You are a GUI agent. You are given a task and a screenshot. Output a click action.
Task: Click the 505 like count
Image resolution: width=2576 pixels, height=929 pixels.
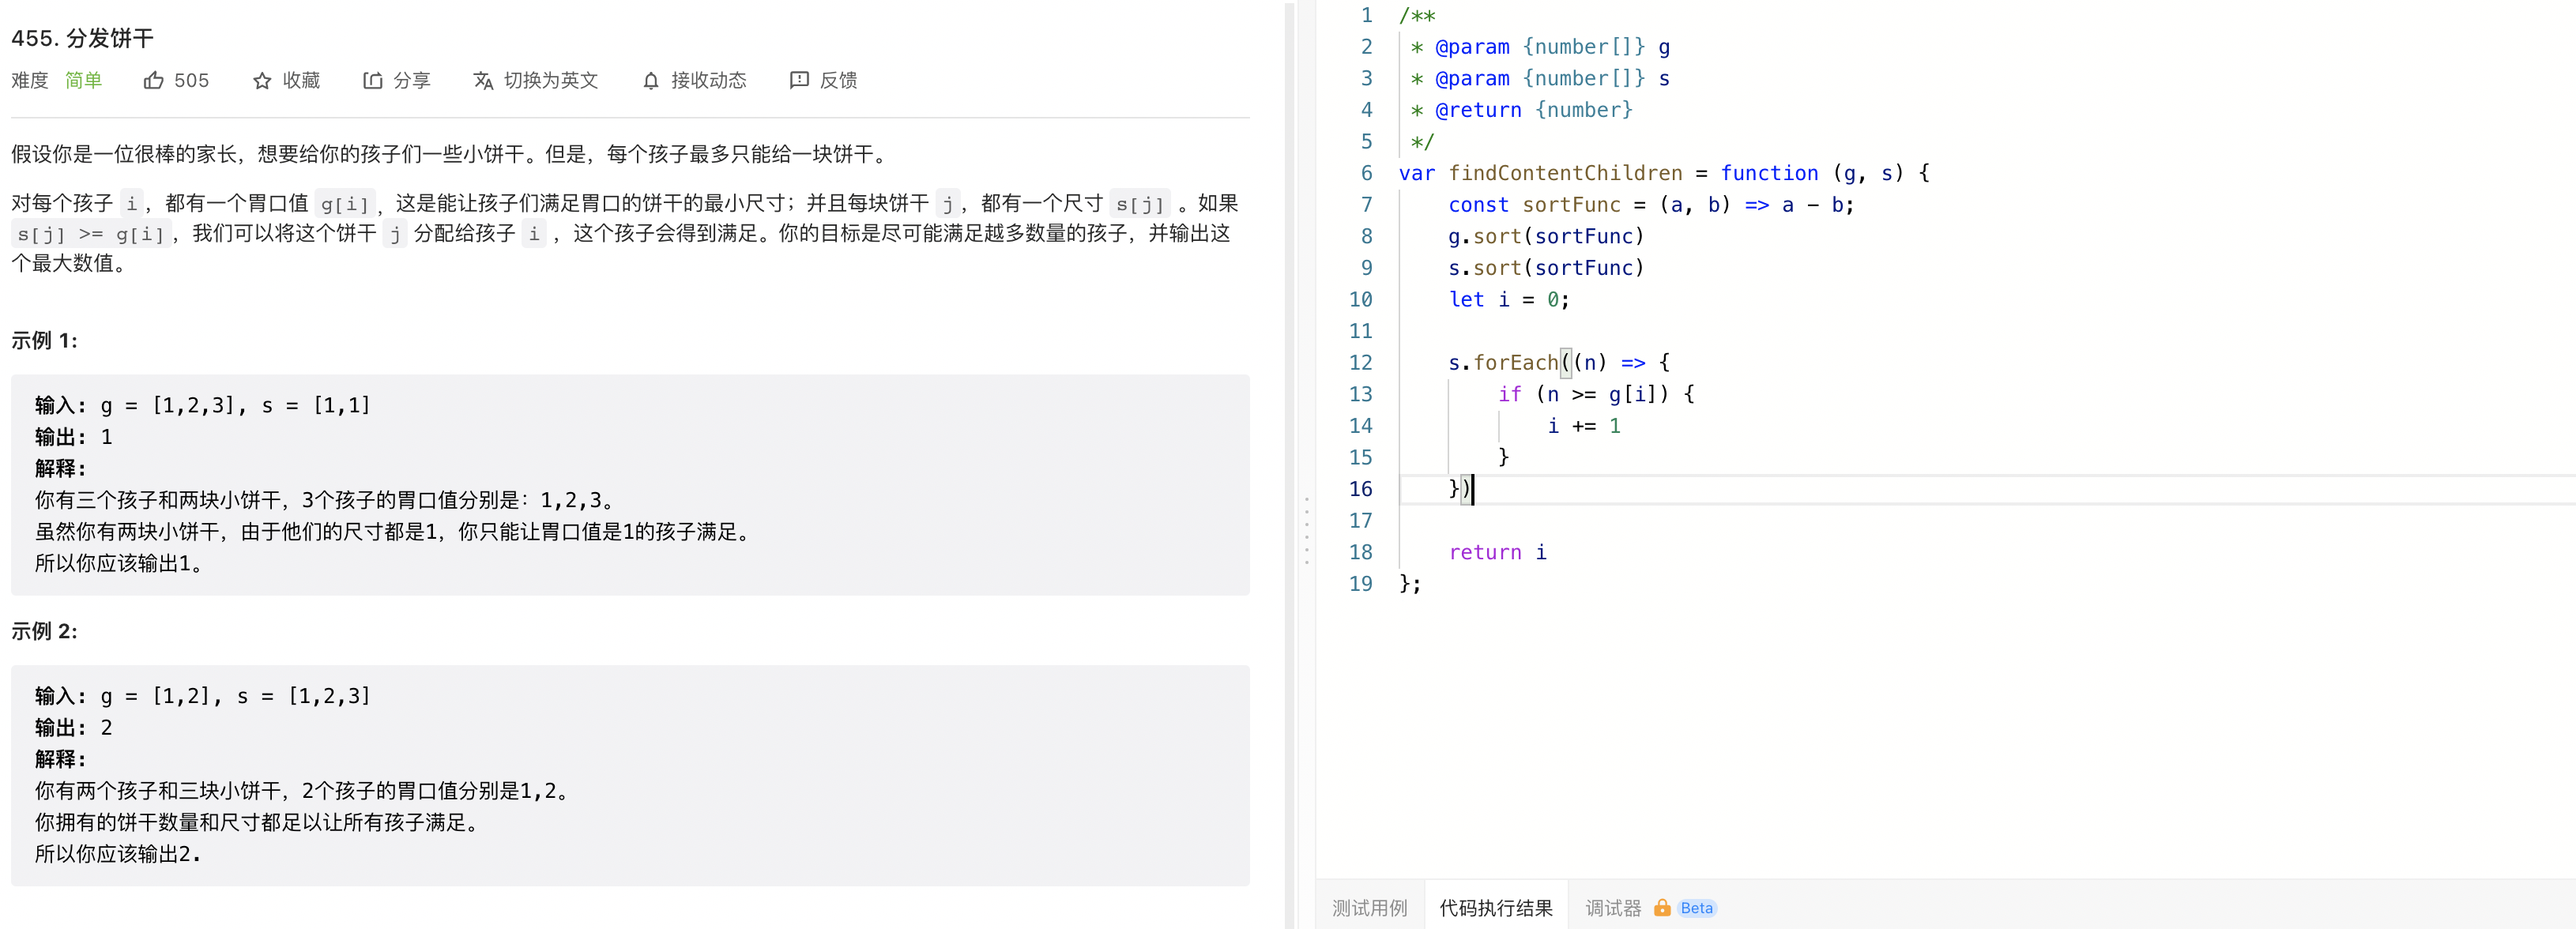click(191, 81)
